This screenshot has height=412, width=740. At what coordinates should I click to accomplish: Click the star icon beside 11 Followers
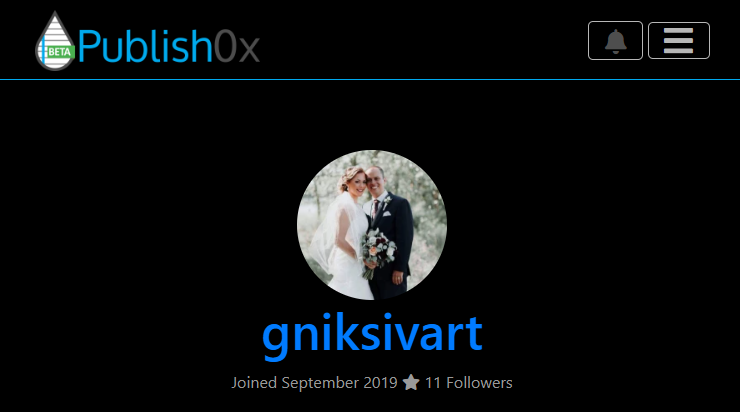411,382
